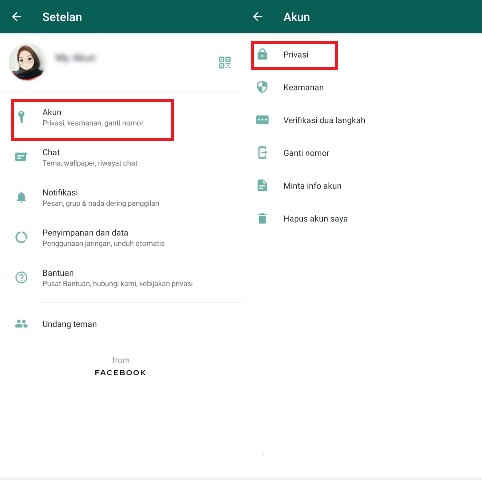
Task: Choose Ganti nomor
Action: [361, 153]
